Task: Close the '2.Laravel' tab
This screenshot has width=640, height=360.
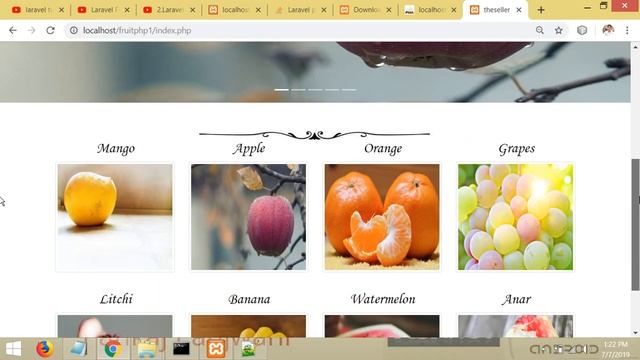Action: 193,10
